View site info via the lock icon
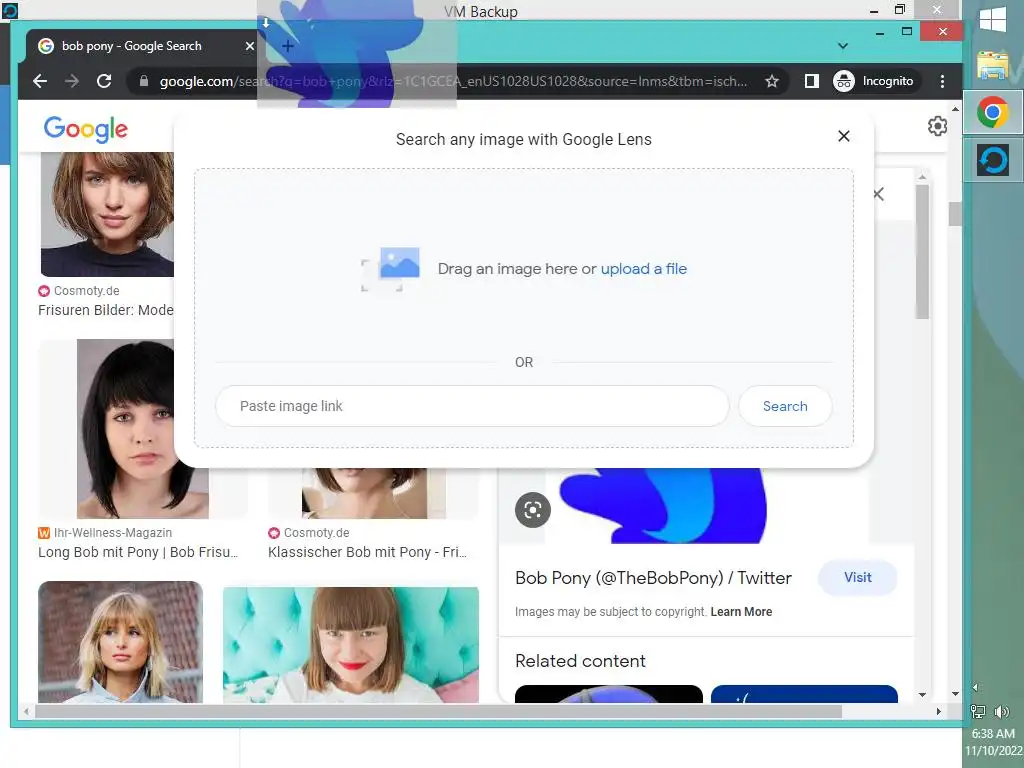The width and height of the screenshot is (1024, 768). [144, 81]
